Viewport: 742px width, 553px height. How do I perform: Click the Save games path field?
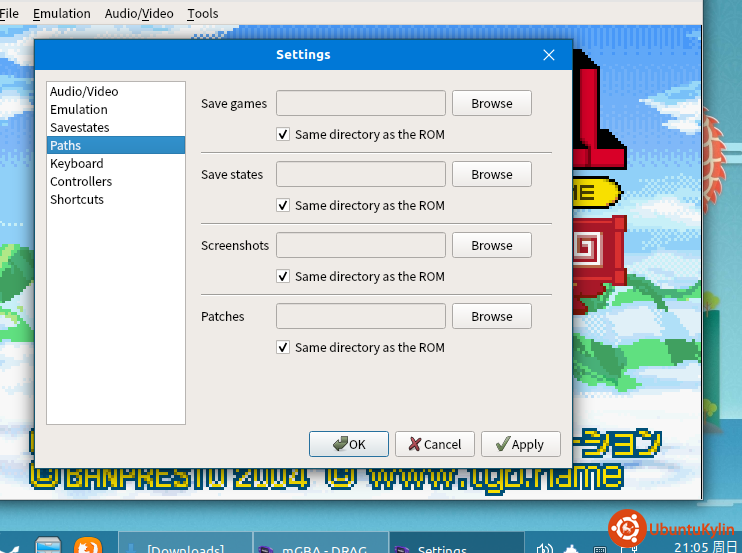click(x=361, y=103)
